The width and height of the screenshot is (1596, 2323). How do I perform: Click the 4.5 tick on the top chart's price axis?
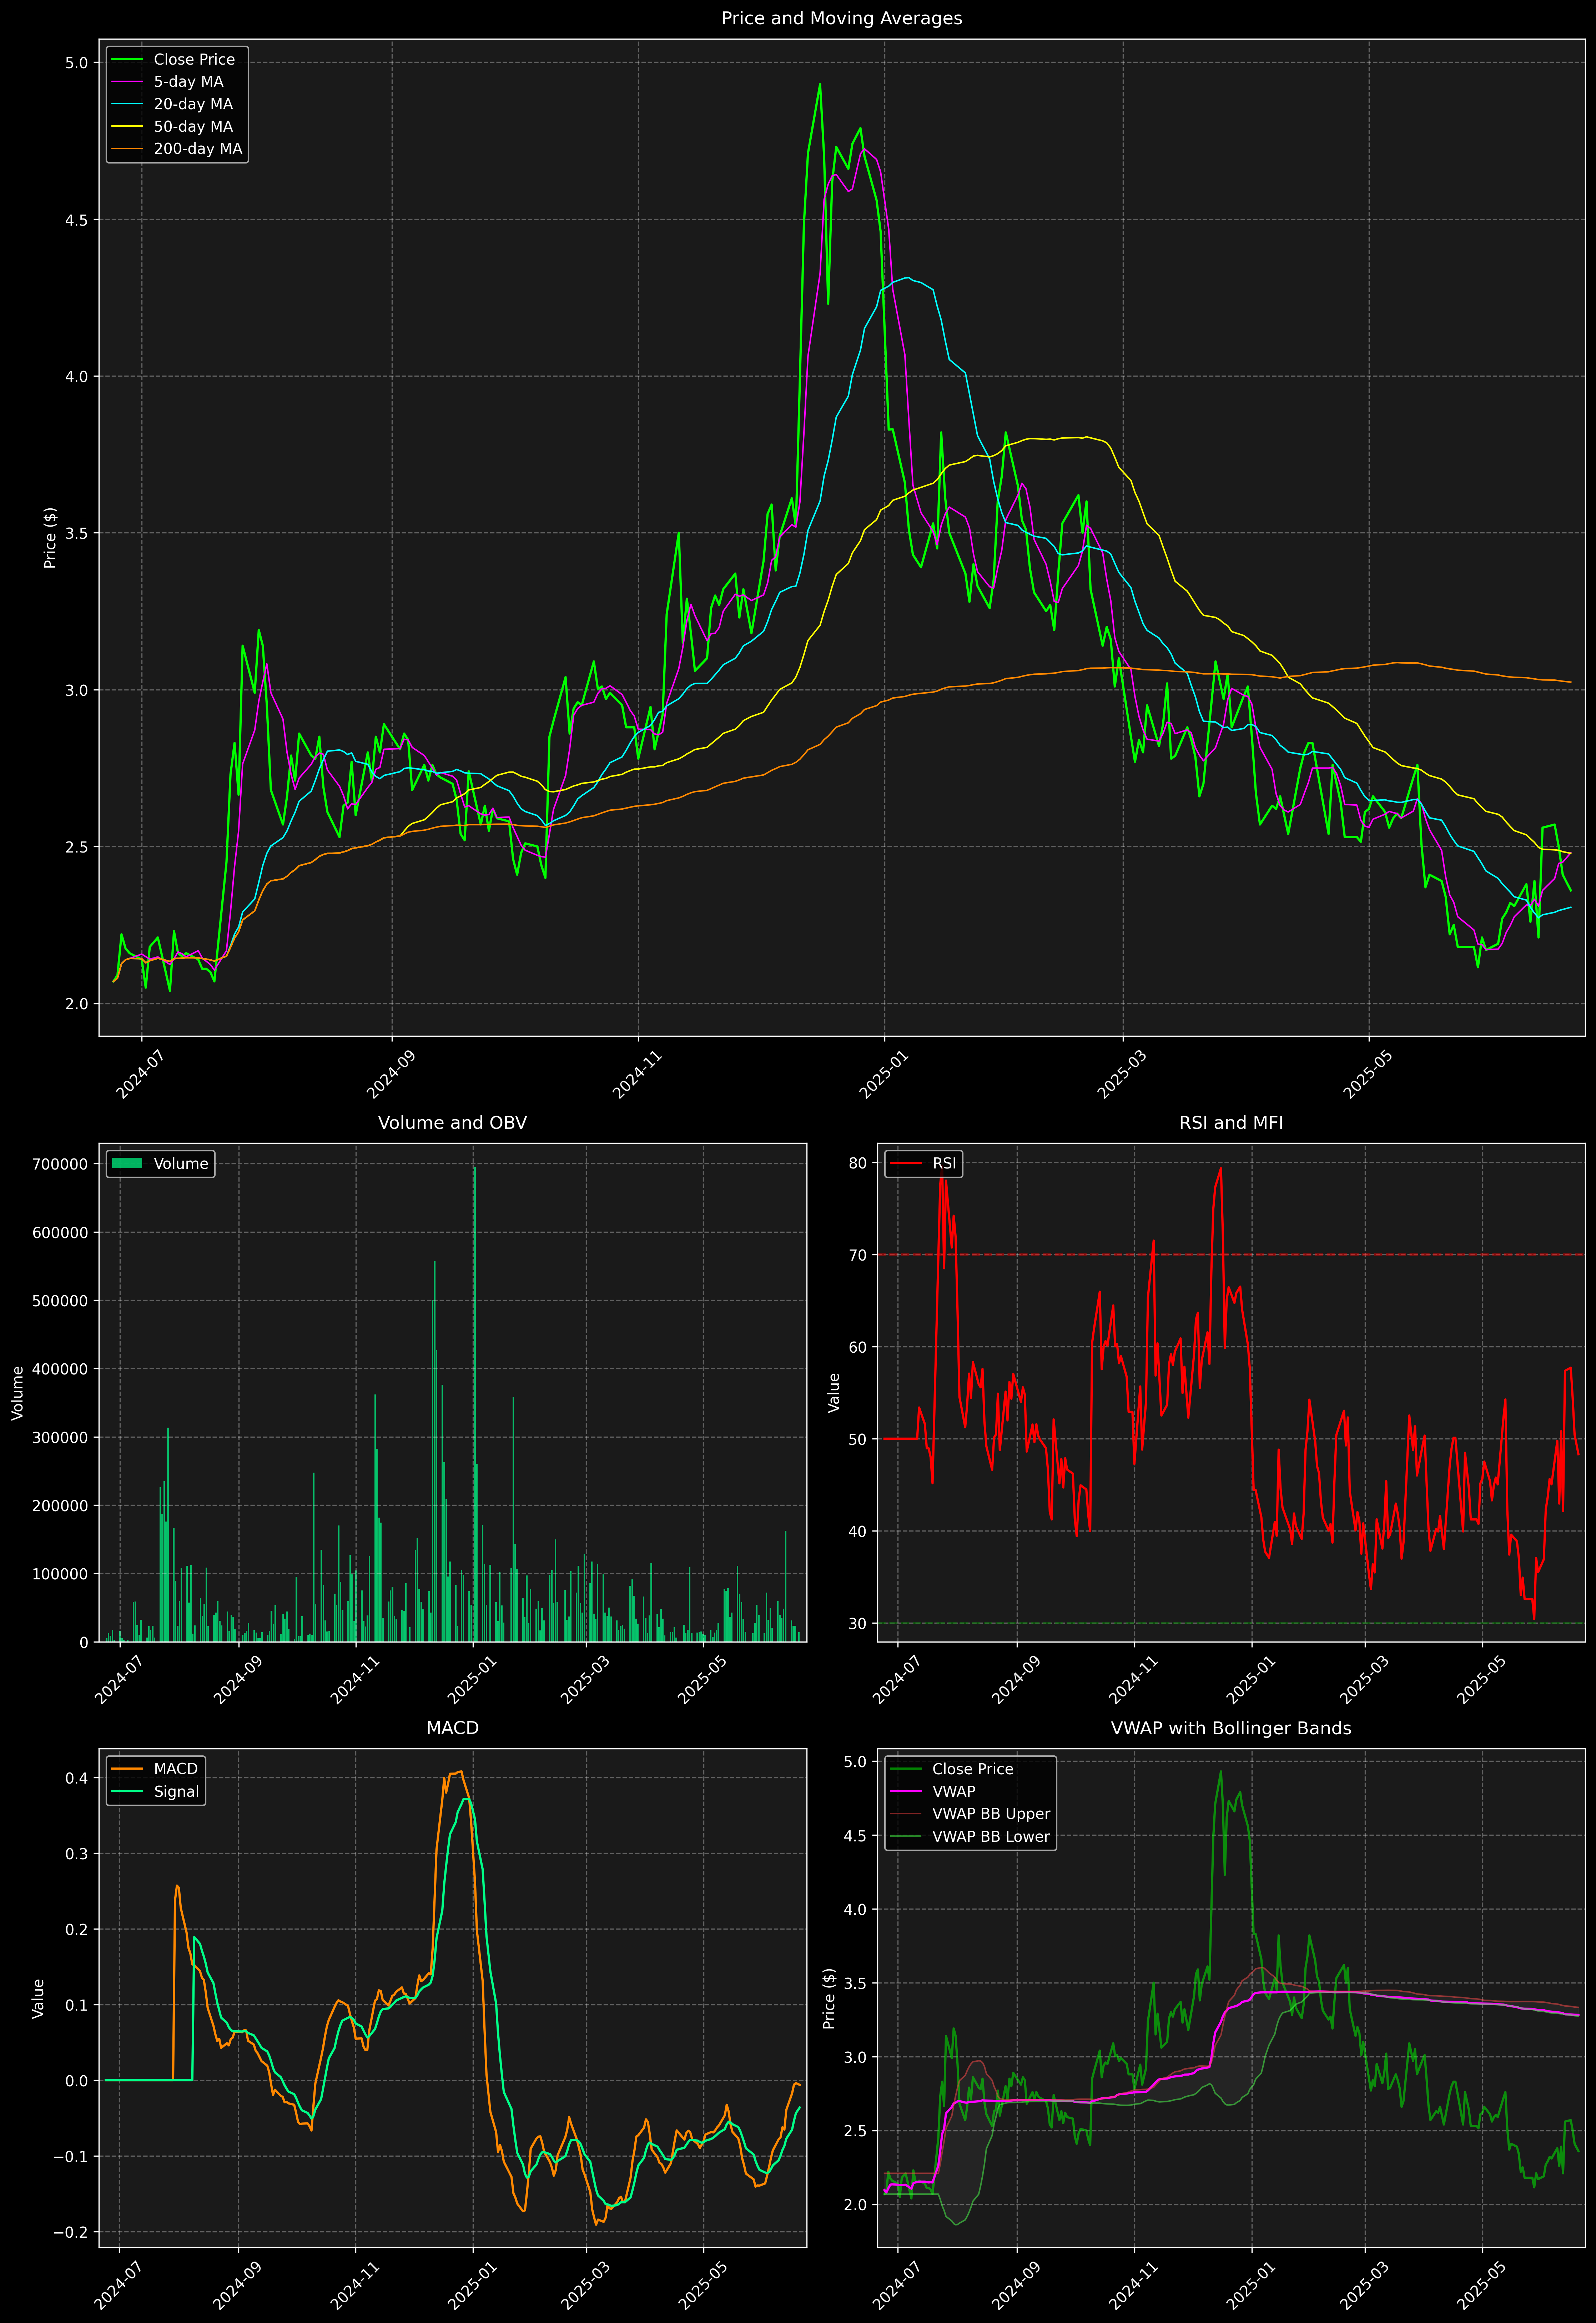(x=77, y=220)
